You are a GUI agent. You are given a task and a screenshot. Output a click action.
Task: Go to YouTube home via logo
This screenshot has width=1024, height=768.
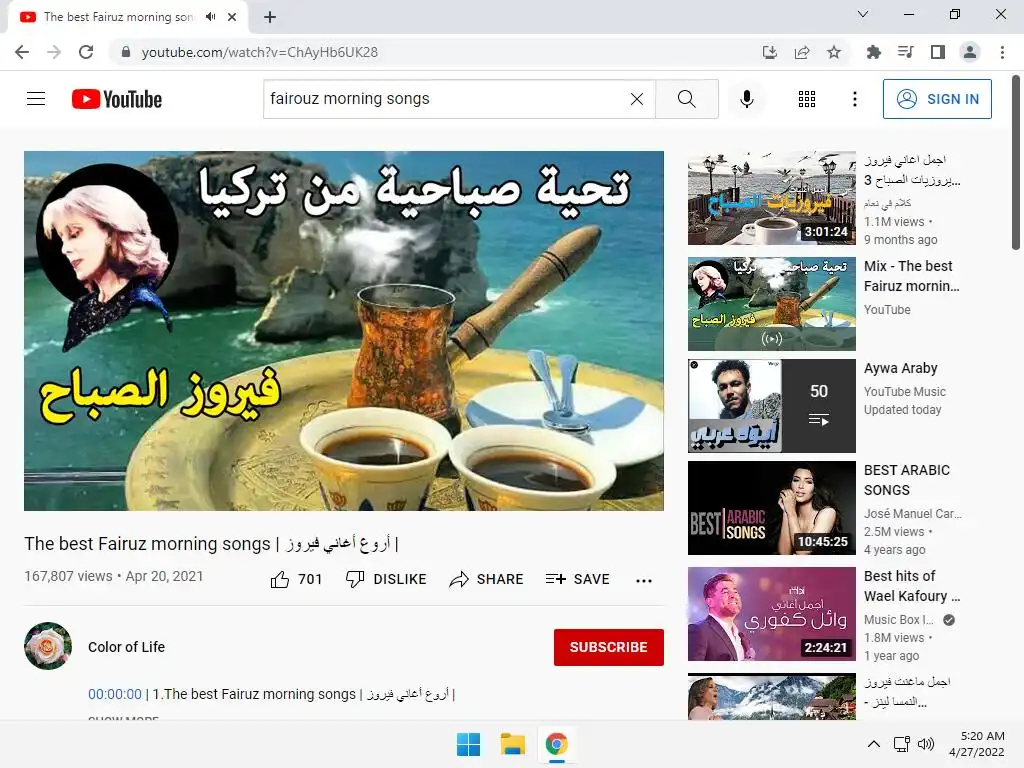pyautogui.click(x=117, y=99)
